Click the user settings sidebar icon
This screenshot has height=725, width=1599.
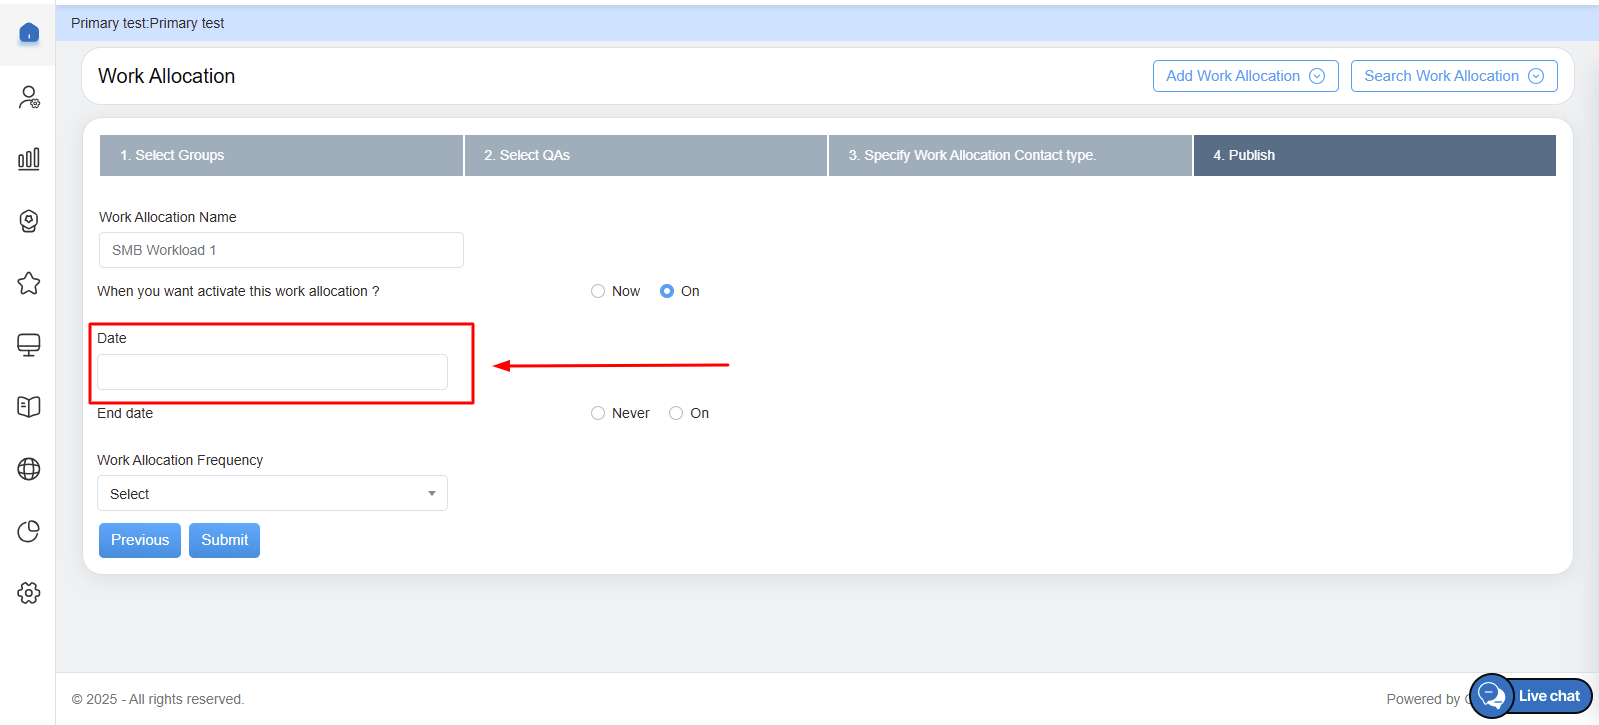click(29, 97)
